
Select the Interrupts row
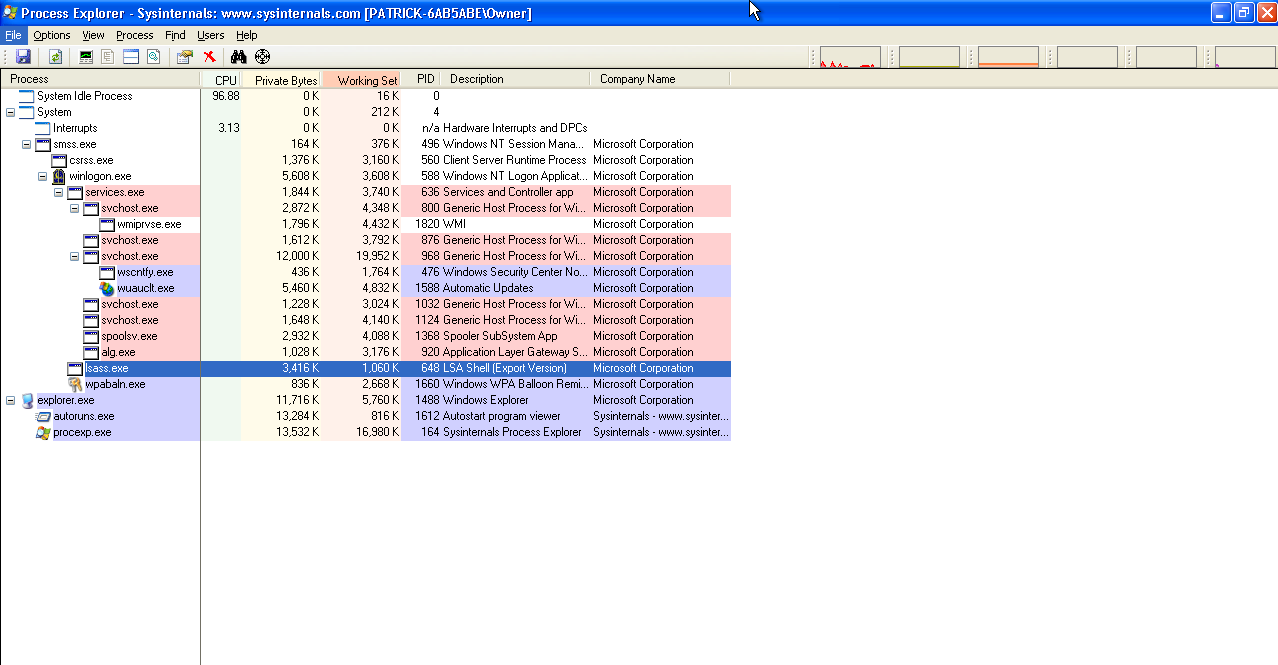coord(365,128)
